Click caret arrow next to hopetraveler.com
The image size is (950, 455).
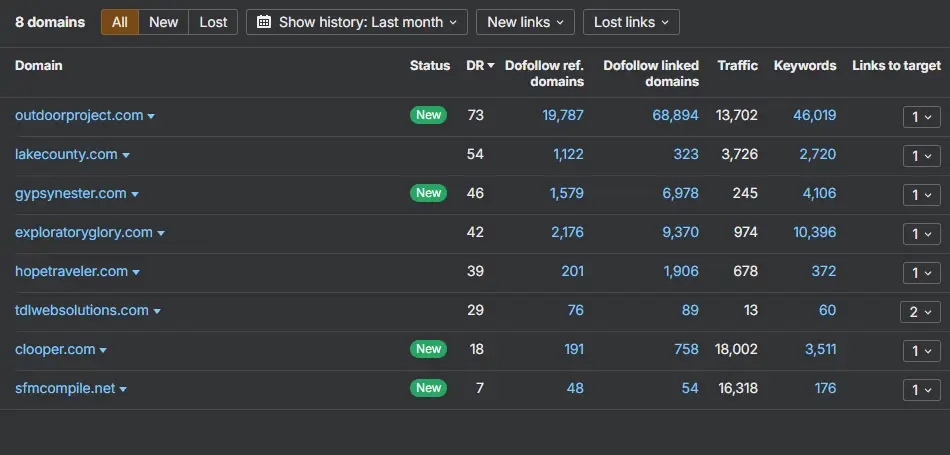[x=136, y=273]
